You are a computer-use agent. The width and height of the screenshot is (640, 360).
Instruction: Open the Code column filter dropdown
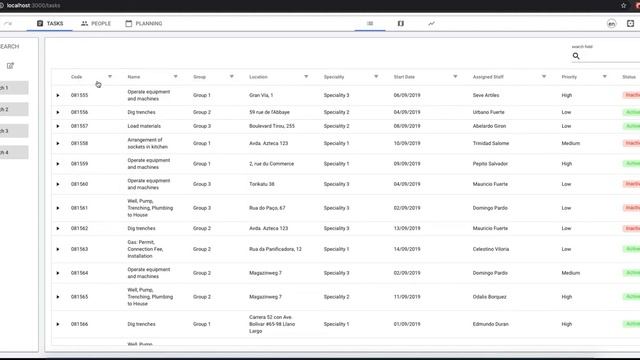pyautogui.click(x=110, y=77)
